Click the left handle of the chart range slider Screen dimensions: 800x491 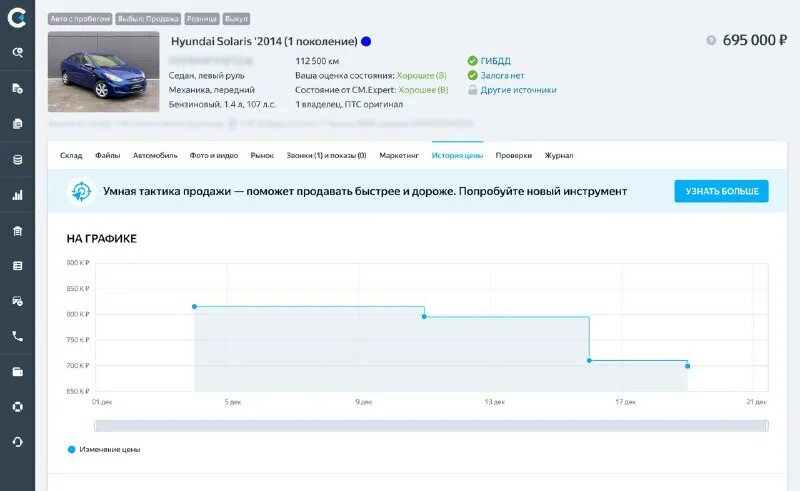96,426
